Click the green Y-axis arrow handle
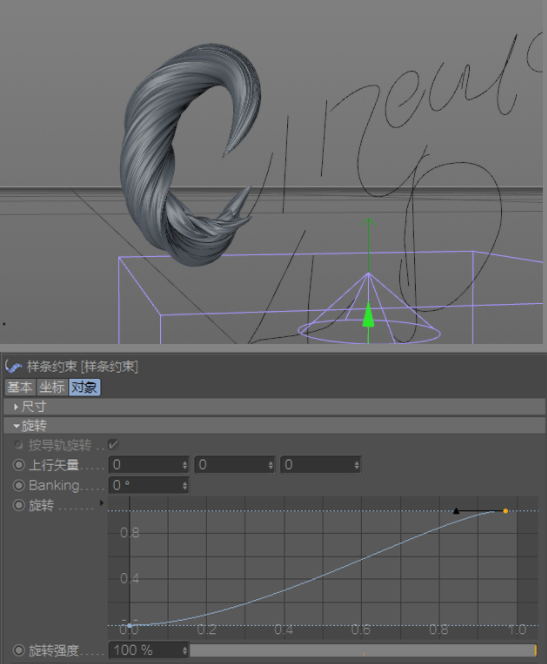This screenshot has height=664, width=547. click(368, 315)
